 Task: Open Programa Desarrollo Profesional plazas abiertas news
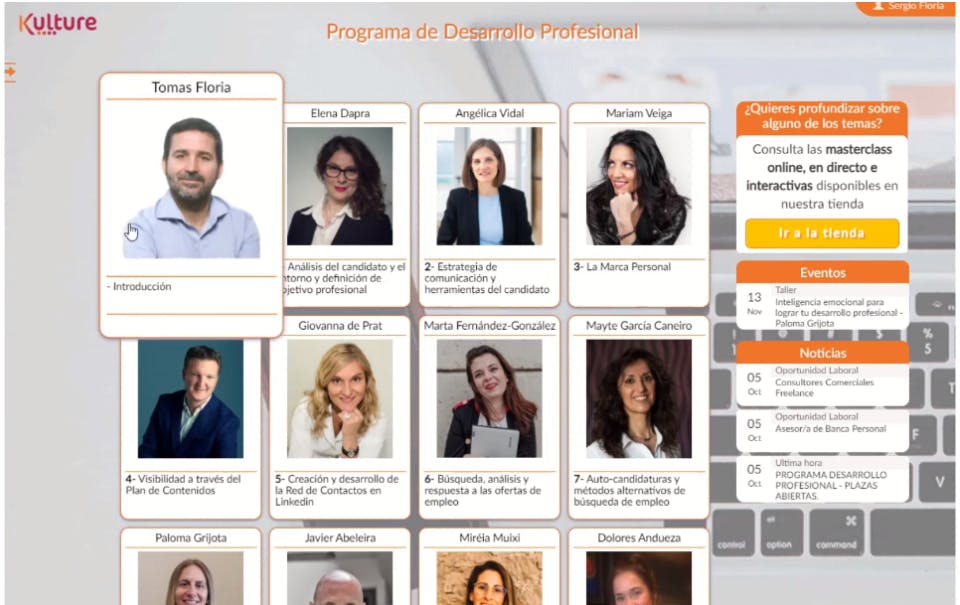pyautogui.click(x=822, y=479)
